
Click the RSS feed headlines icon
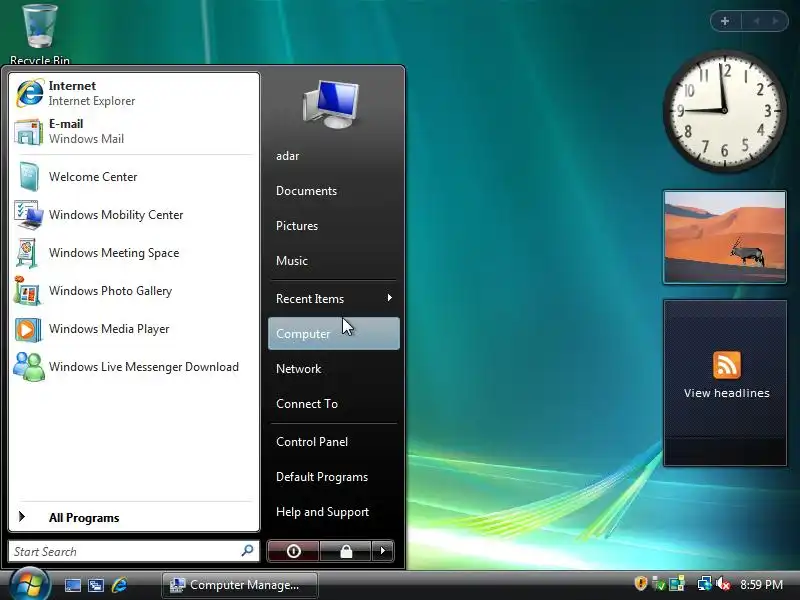click(727, 365)
